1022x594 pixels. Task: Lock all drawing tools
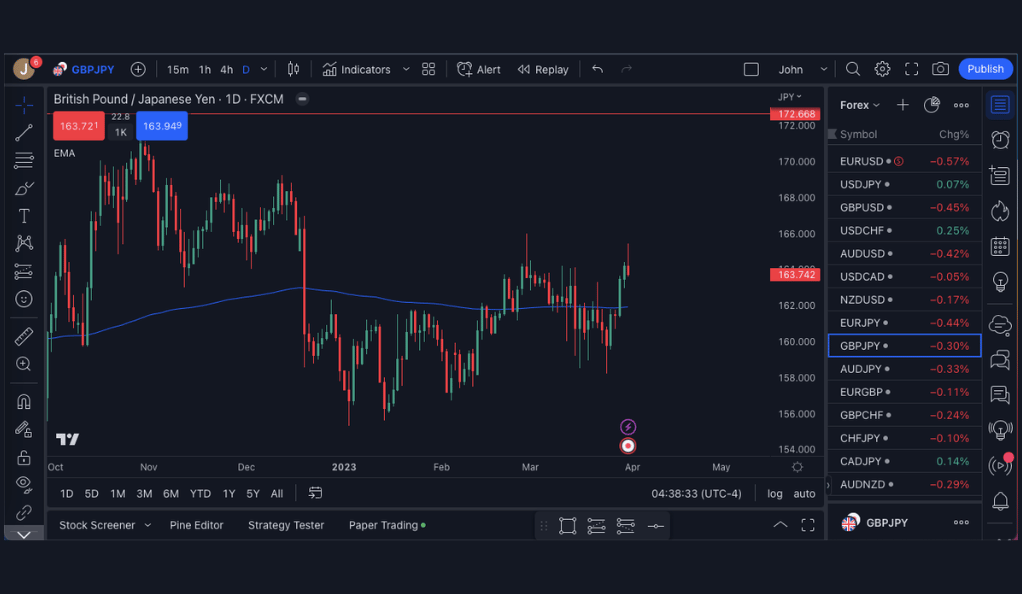[x=24, y=457]
